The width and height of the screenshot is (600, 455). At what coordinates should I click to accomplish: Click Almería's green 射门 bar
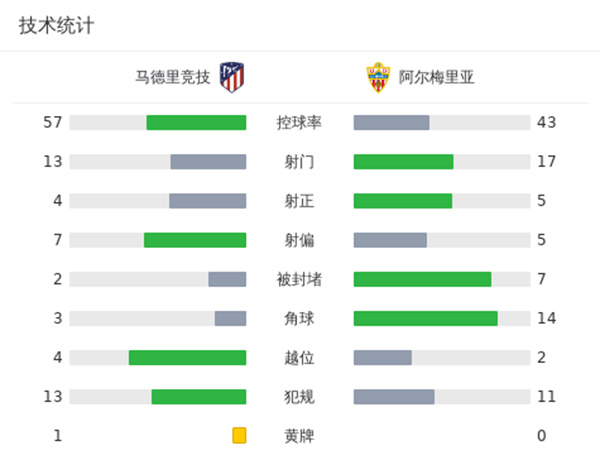coord(403,162)
